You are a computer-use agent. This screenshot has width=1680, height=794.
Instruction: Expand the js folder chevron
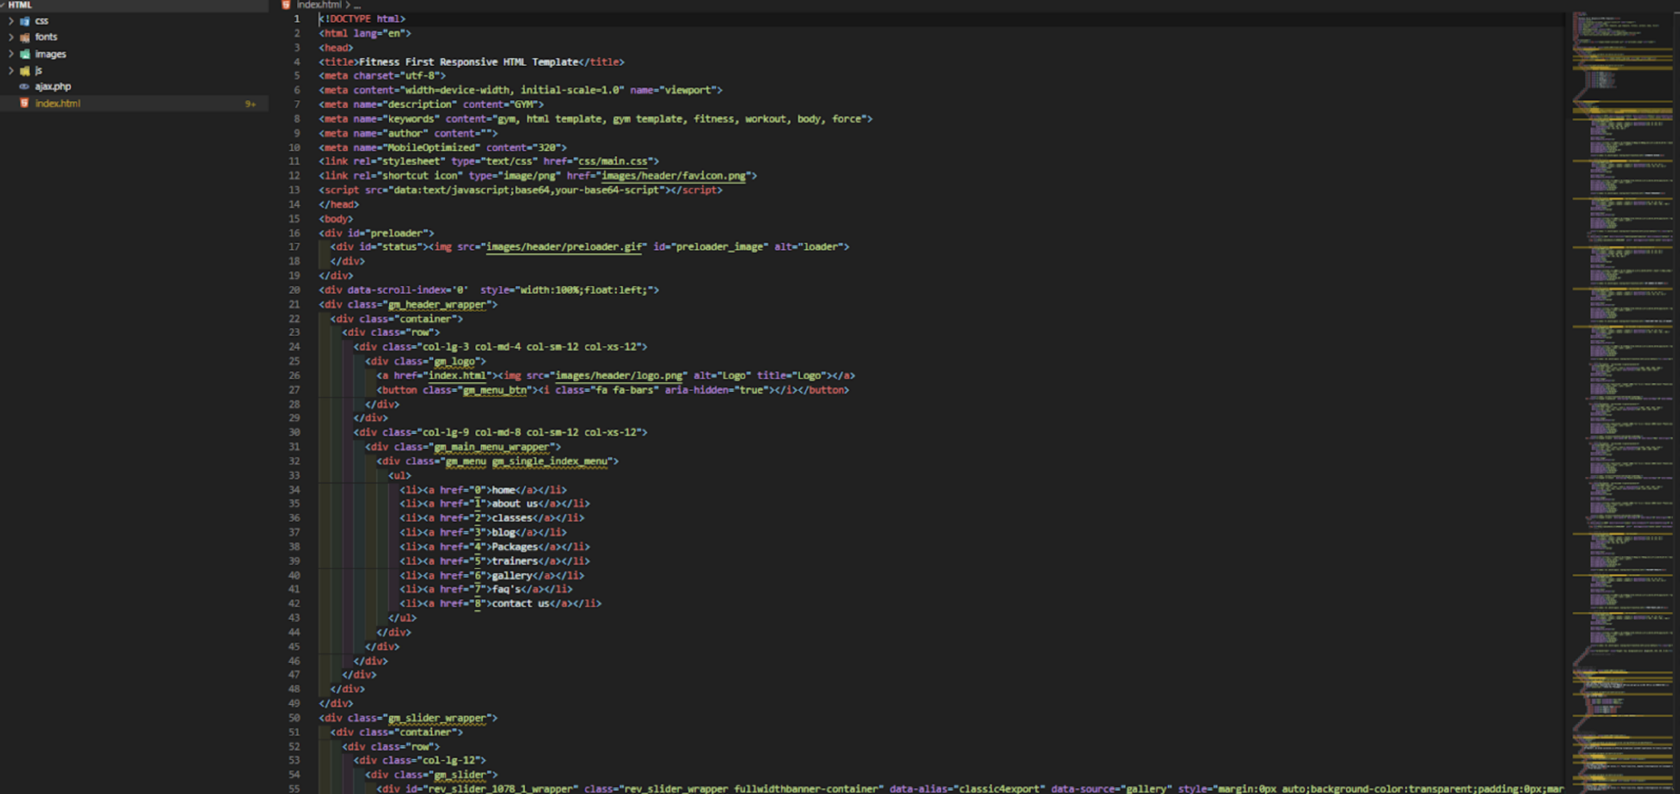coord(11,71)
